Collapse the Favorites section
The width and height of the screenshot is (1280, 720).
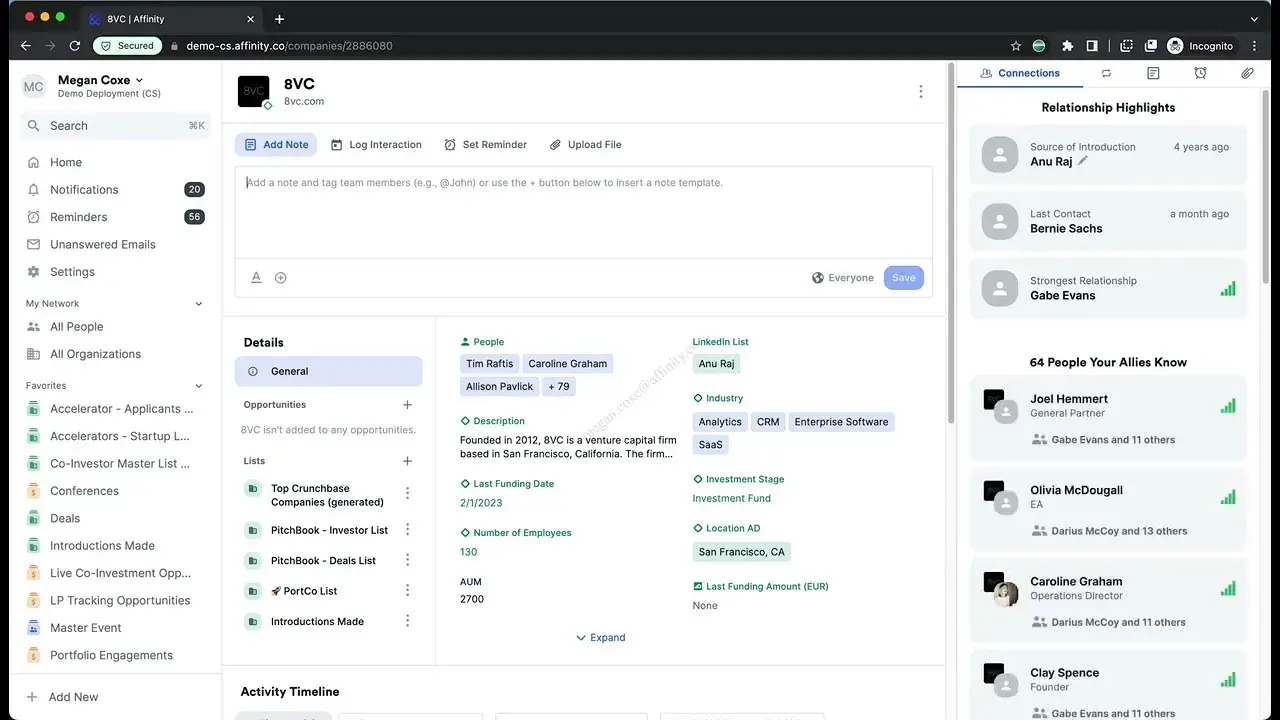(x=198, y=385)
